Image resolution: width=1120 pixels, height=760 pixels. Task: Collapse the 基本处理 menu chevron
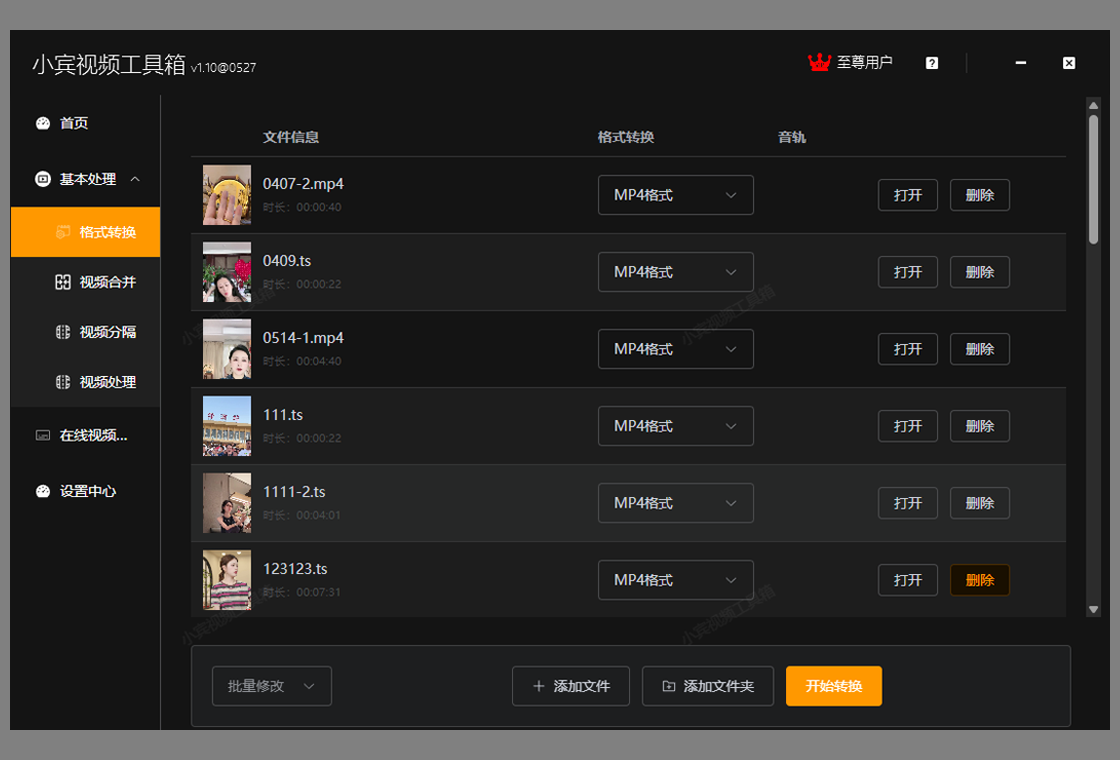[x=135, y=179]
